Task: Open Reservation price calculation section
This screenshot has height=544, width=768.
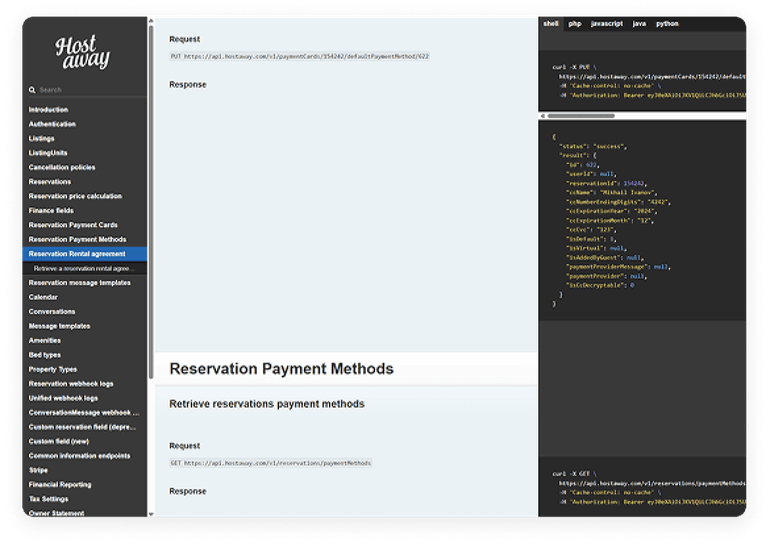Action: coord(75,196)
